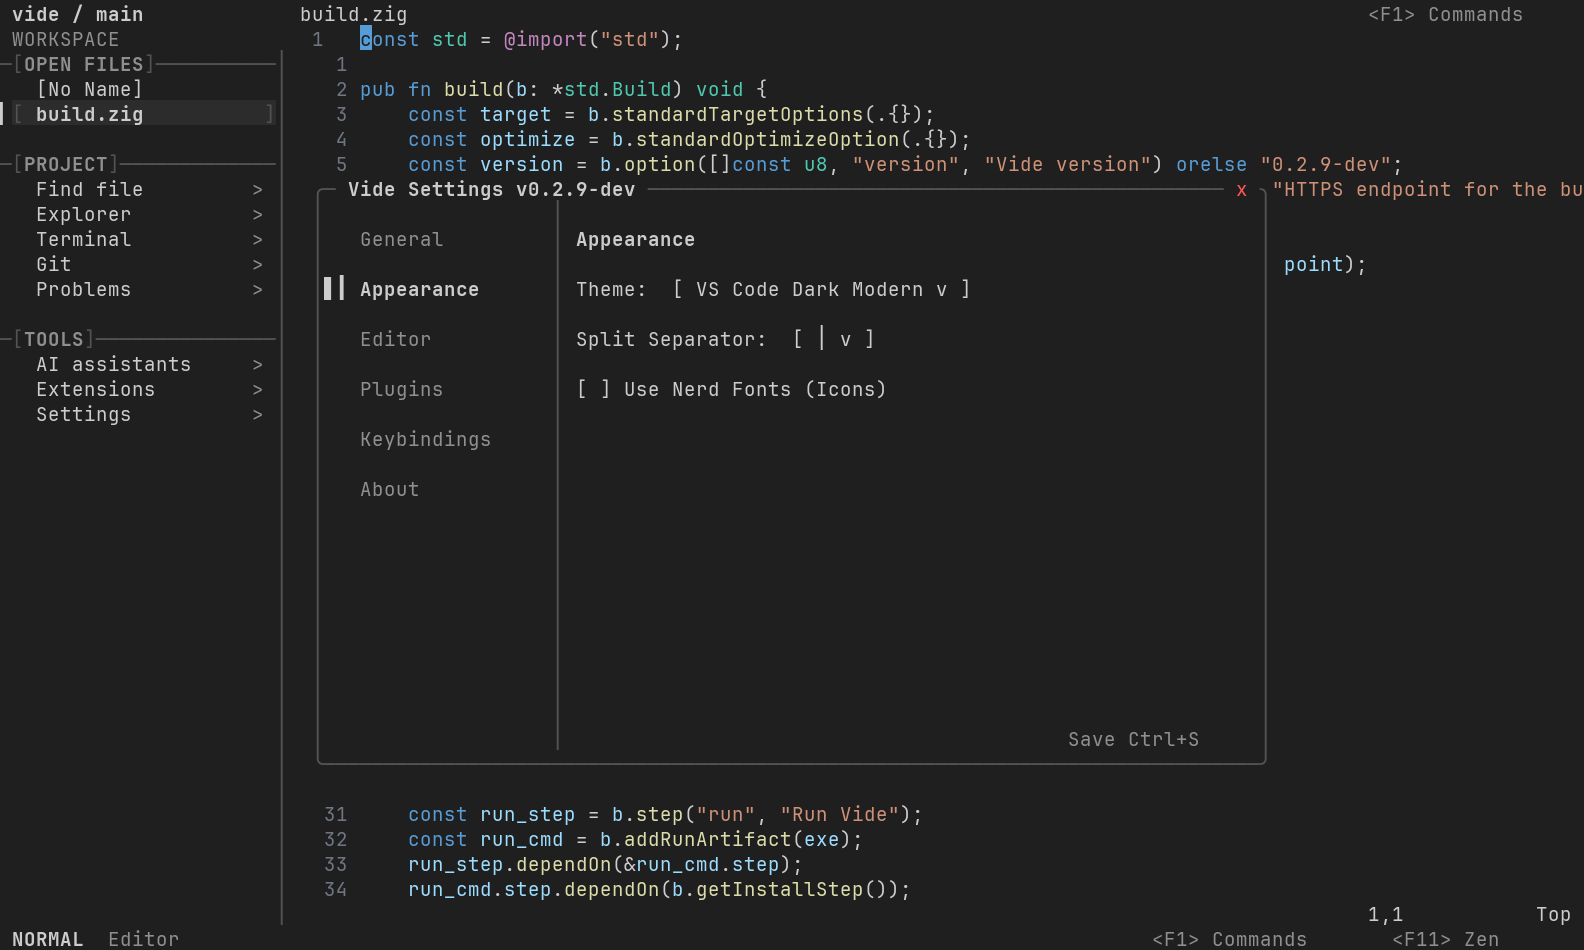Switch to Editor settings tab
The width and height of the screenshot is (1584, 950).
pos(395,340)
